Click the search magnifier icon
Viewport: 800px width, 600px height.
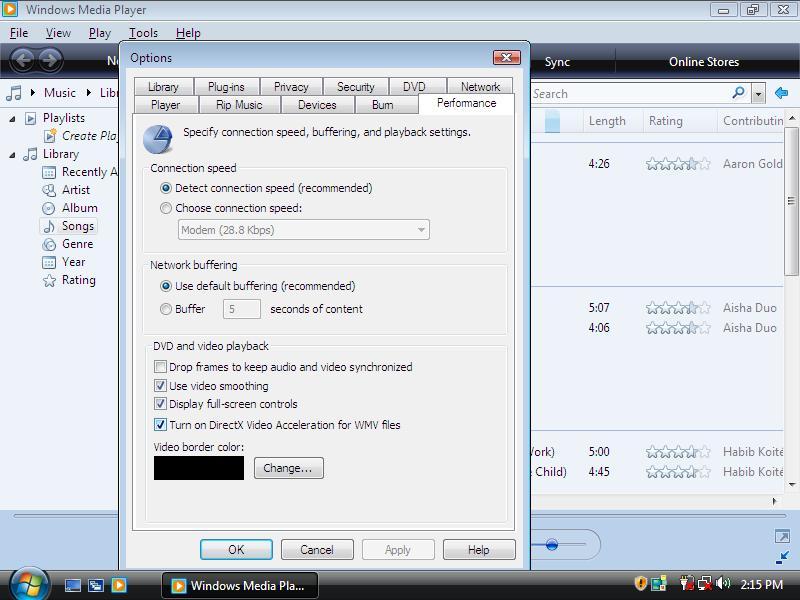tap(738, 93)
